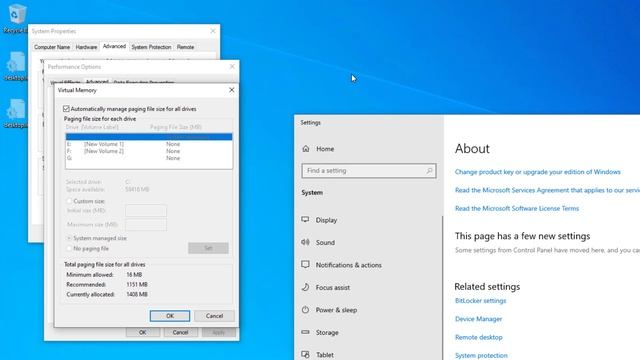Select drive F: New Volume 2 row
The image size is (640, 360).
(149, 151)
